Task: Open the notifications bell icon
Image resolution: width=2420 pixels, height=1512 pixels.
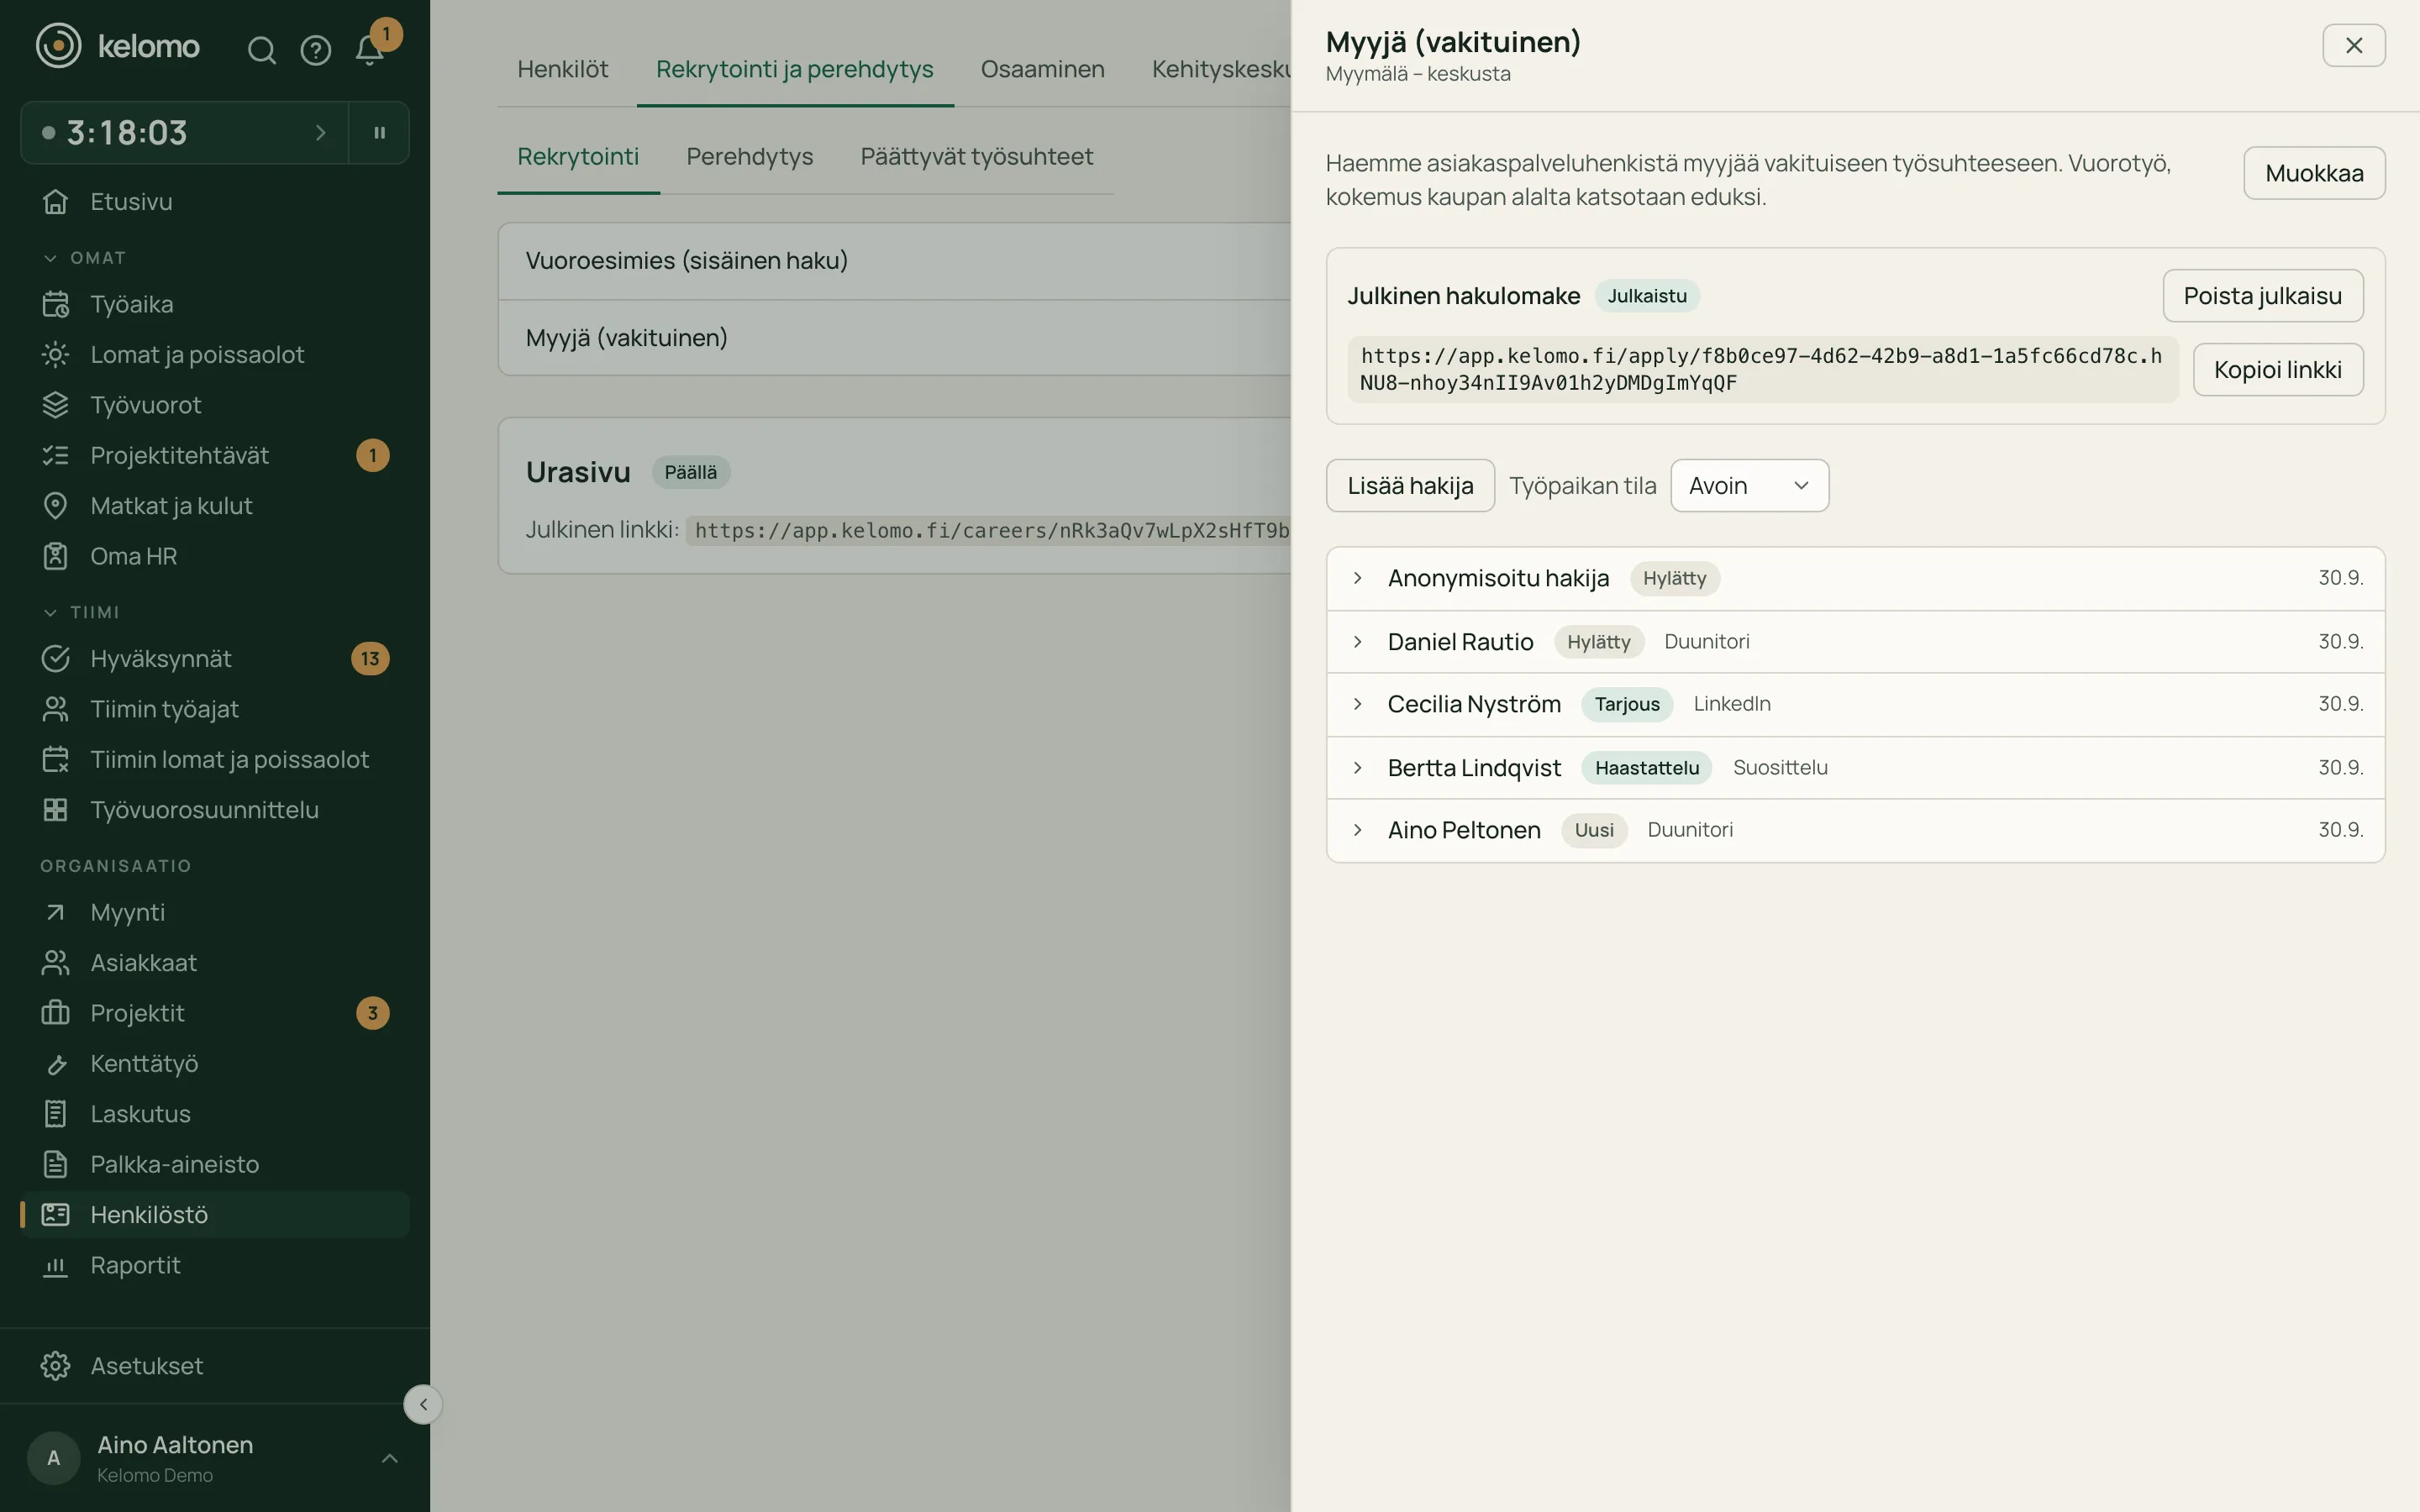Action: (x=370, y=50)
